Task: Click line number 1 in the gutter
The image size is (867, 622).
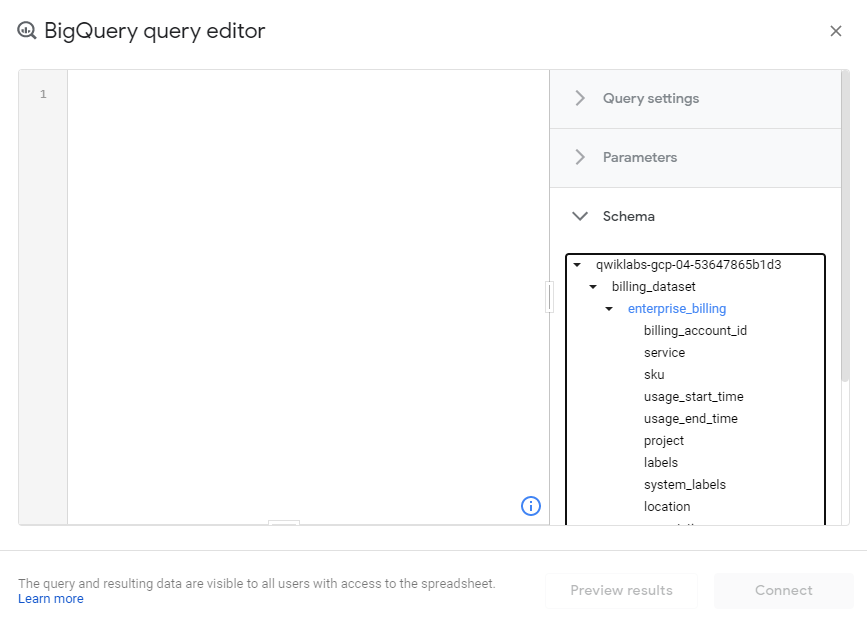Action: [43, 95]
